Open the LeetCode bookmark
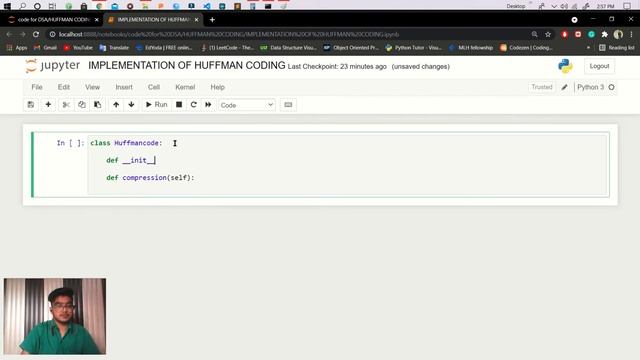 tap(228, 48)
